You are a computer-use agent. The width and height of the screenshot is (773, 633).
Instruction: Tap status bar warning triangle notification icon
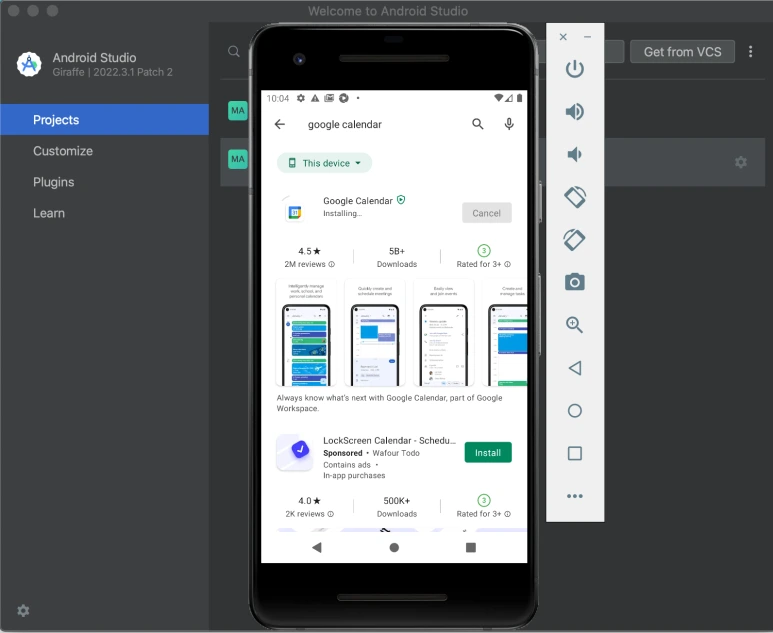coord(315,98)
